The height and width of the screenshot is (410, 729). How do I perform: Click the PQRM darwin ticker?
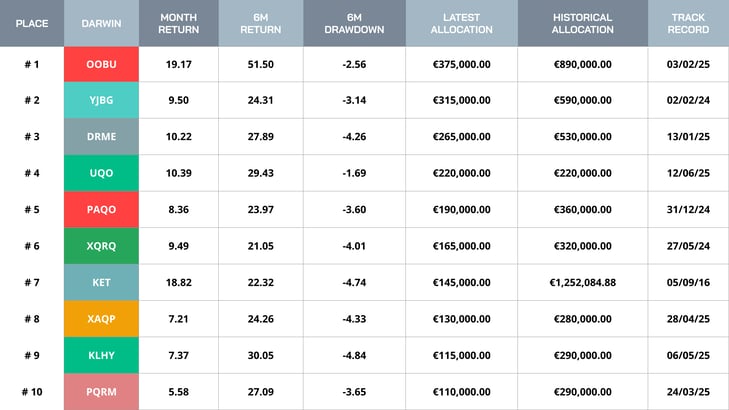(101, 392)
